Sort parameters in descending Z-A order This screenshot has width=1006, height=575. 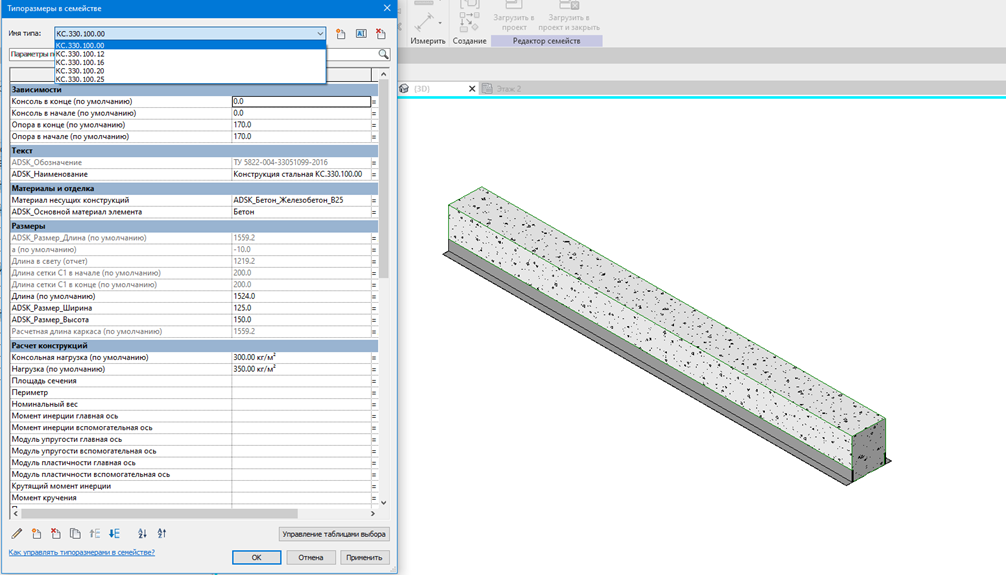point(162,533)
